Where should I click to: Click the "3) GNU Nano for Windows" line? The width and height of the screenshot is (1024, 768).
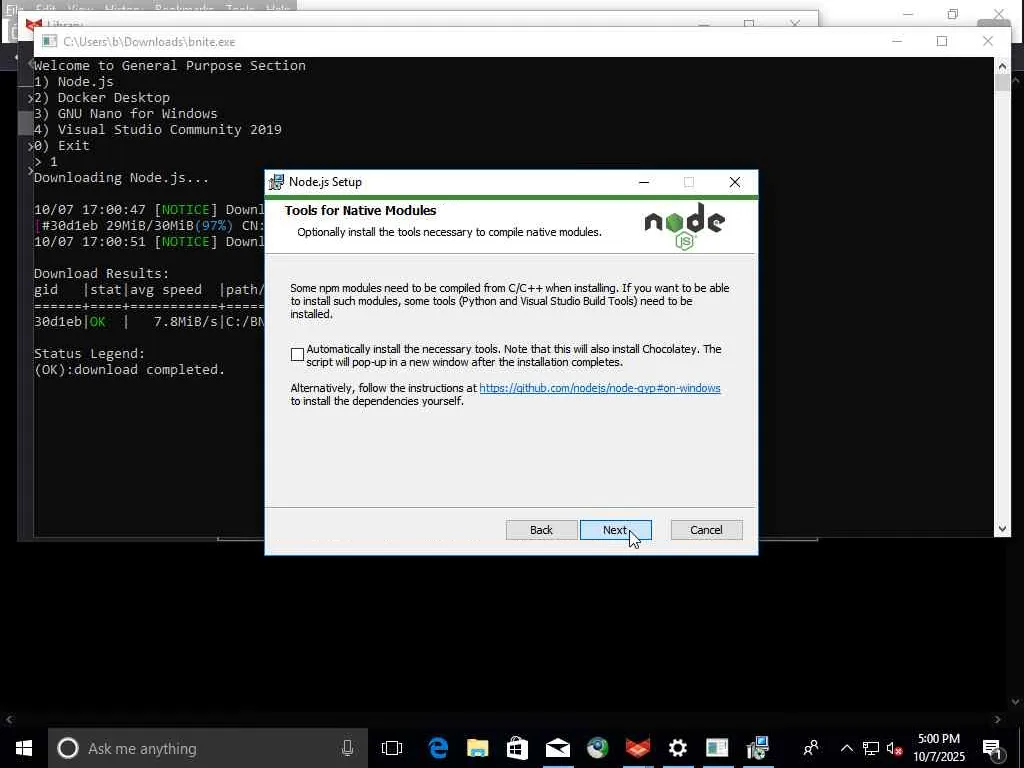[x=125, y=114]
